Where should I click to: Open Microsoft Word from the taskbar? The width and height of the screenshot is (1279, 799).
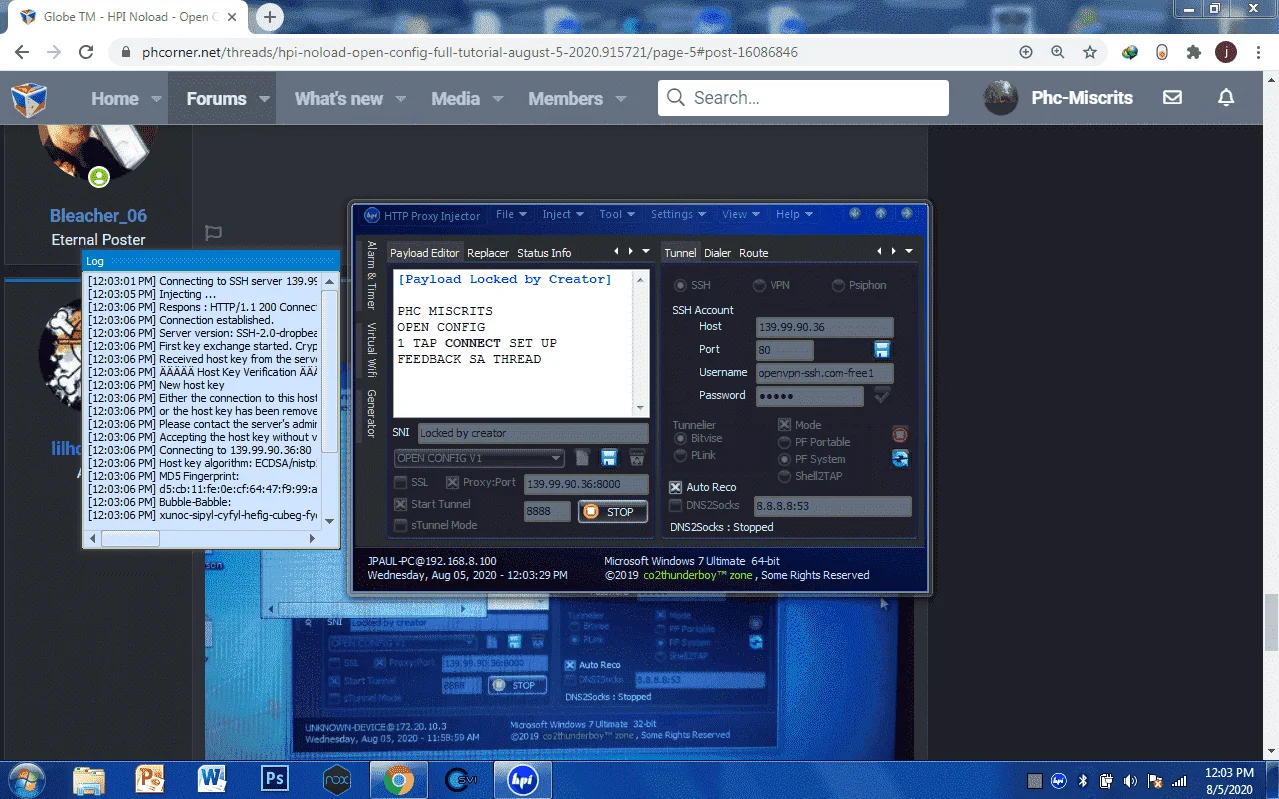(x=212, y=779)
